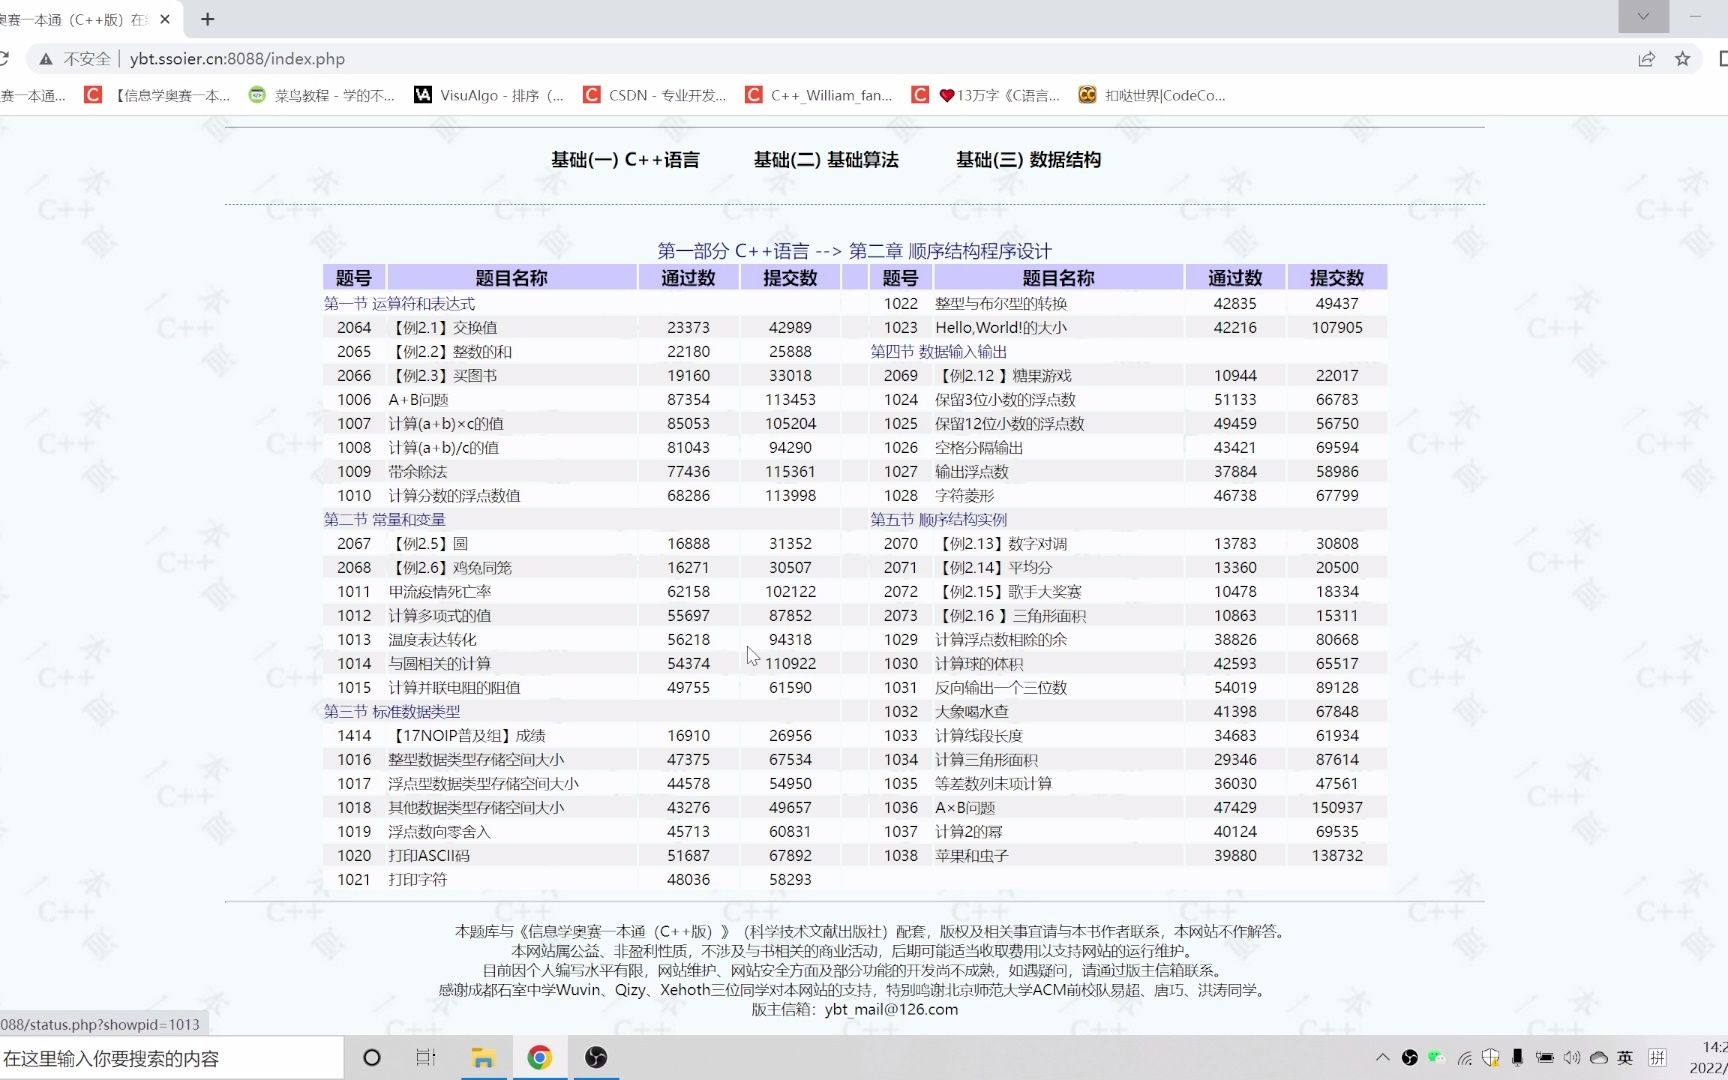Switch to Chrome in taskbar

click(540, 1058)
